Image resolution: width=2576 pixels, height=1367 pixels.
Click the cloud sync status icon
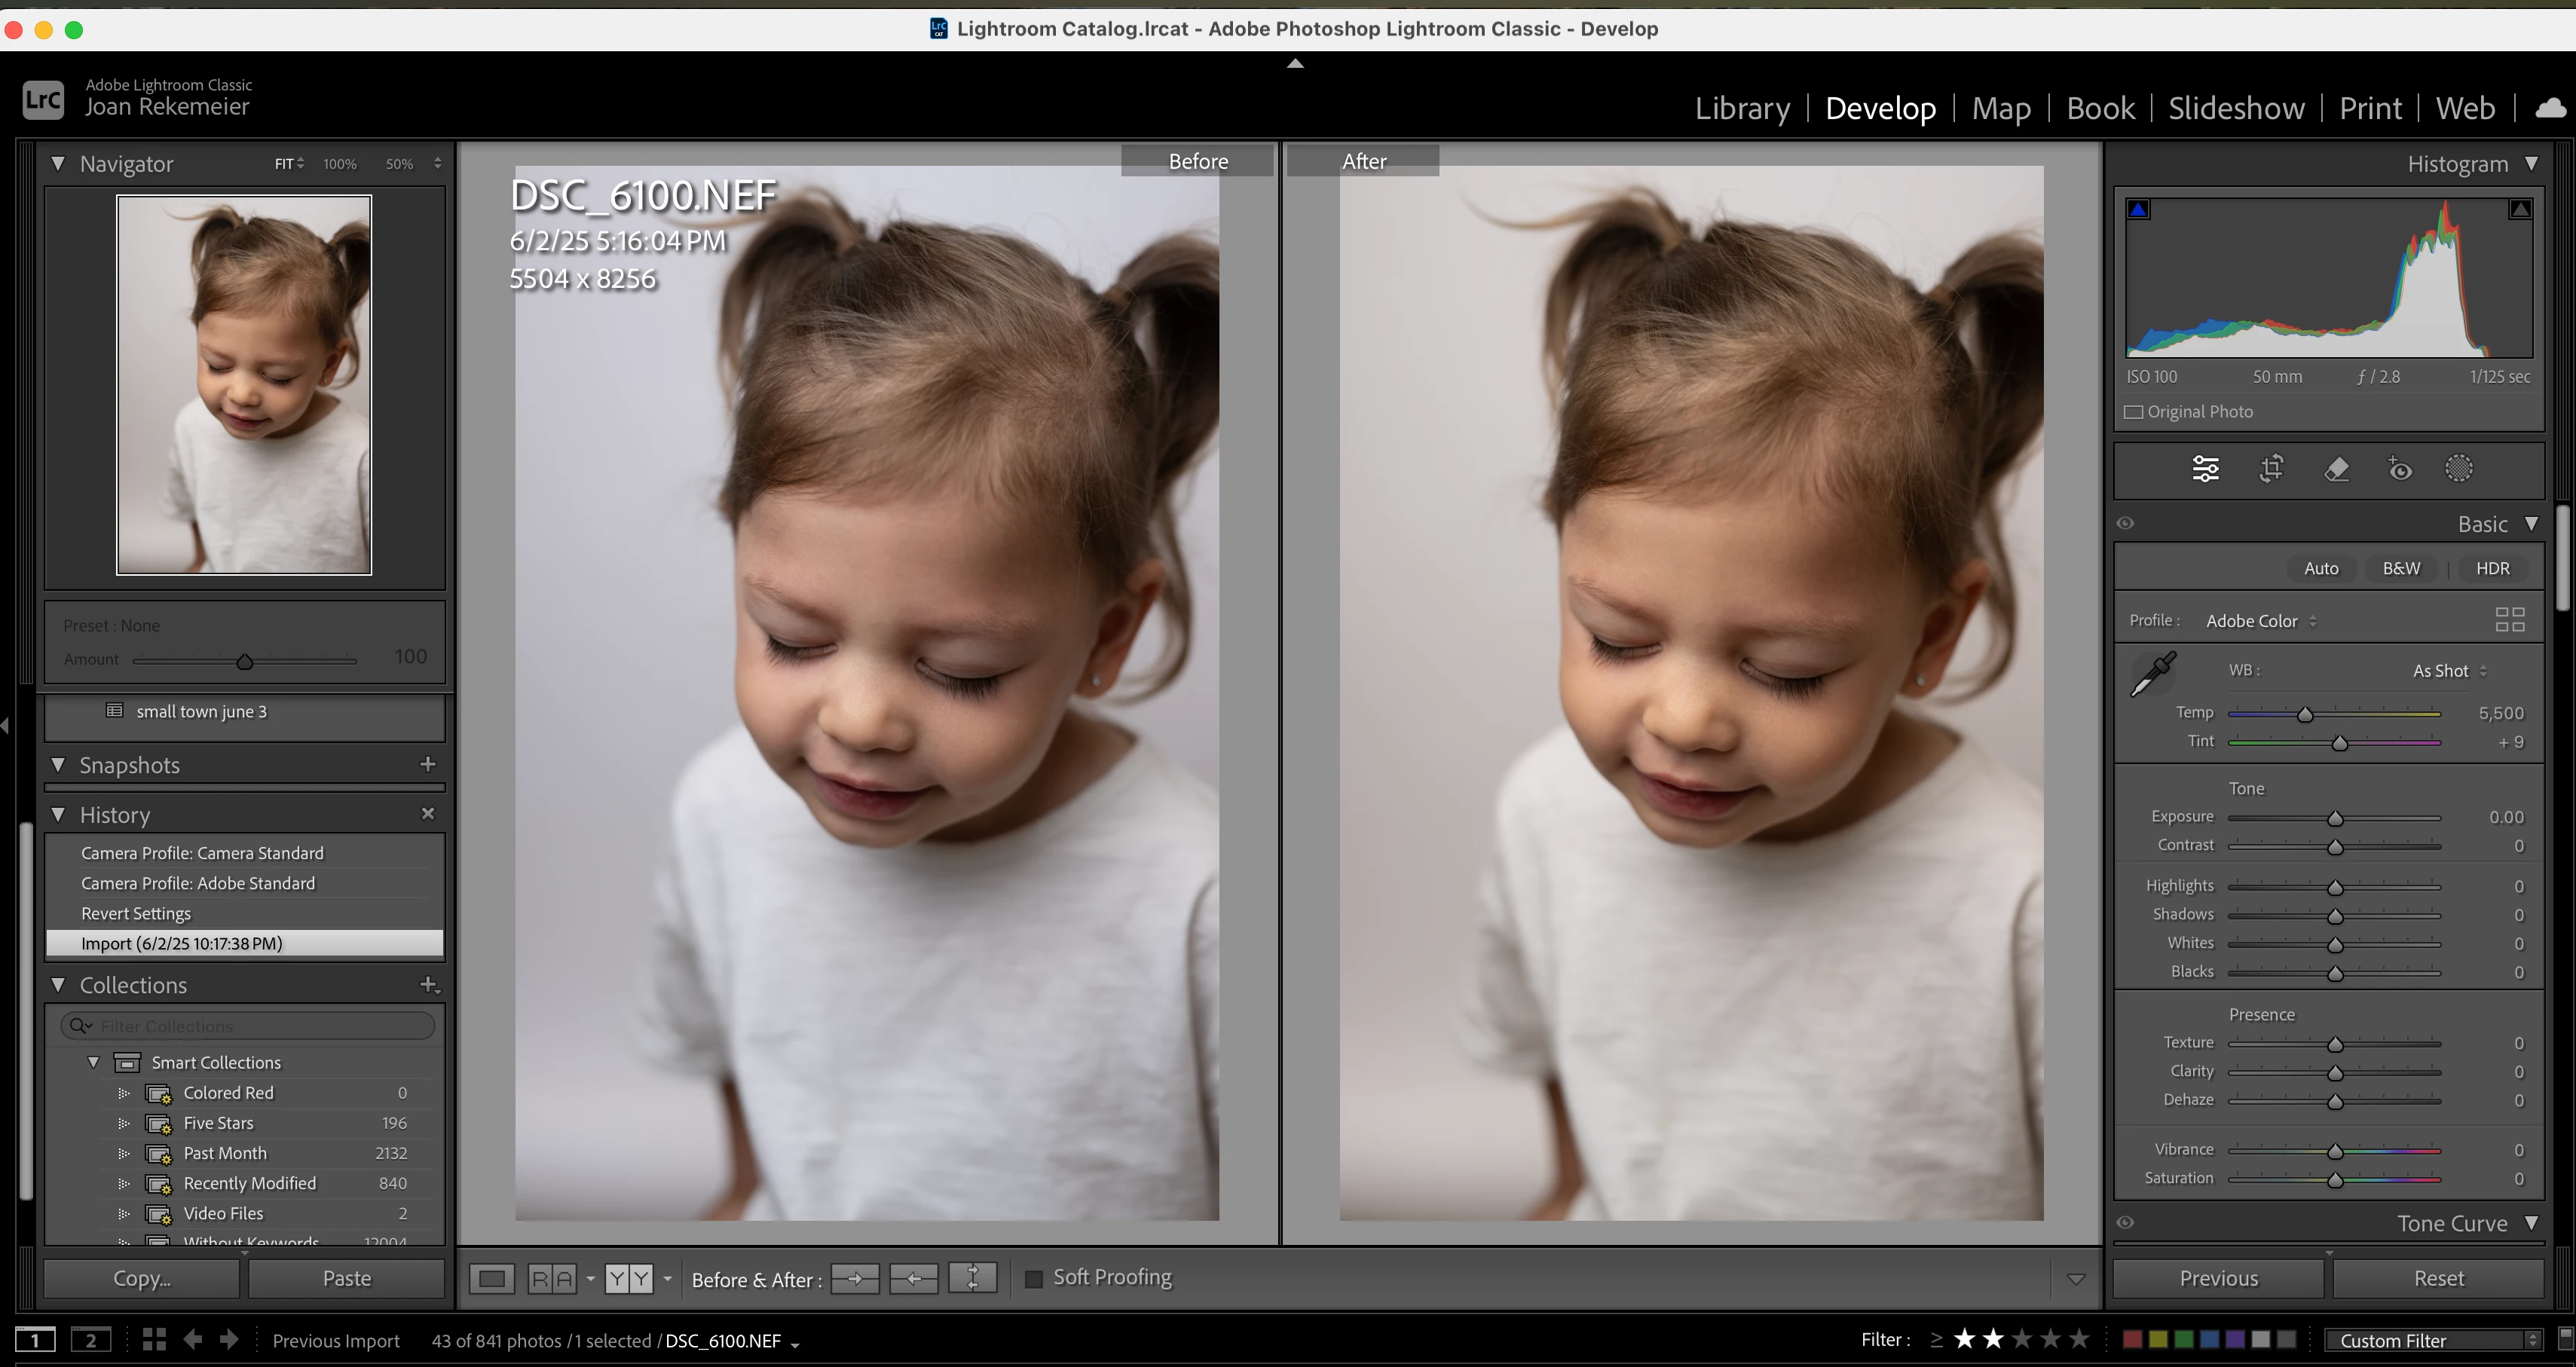(x=2550, y=108)
